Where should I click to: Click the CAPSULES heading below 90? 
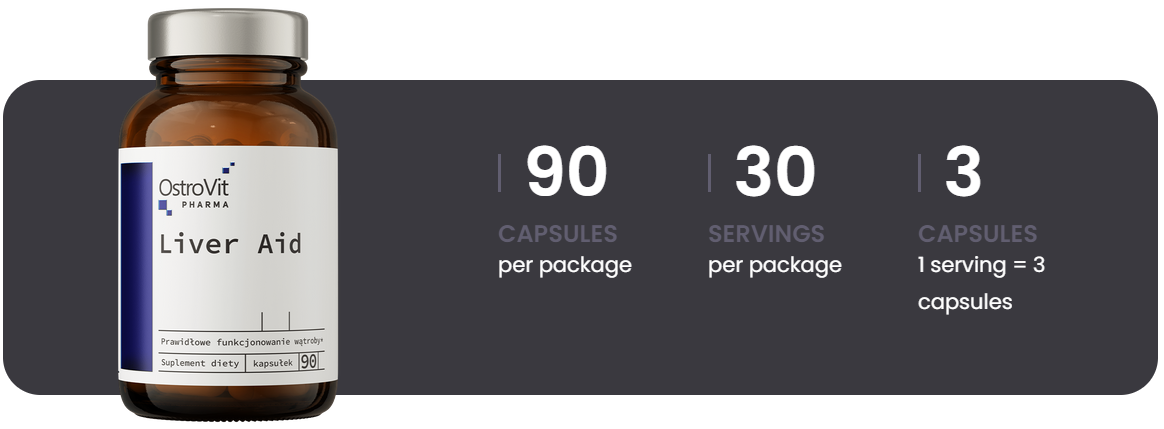(x=557, y=234)
